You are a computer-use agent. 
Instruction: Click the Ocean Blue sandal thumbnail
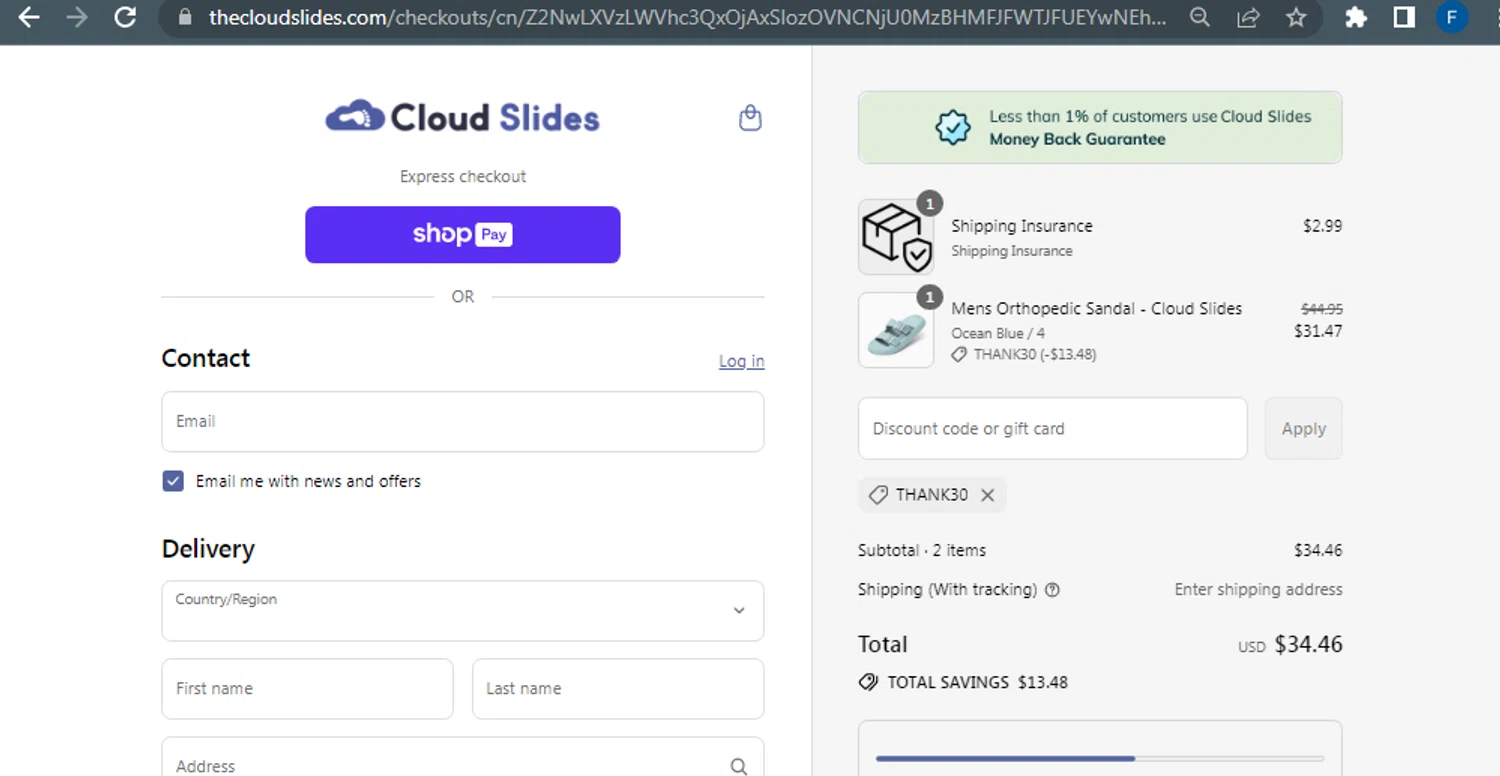pos(896,330)
